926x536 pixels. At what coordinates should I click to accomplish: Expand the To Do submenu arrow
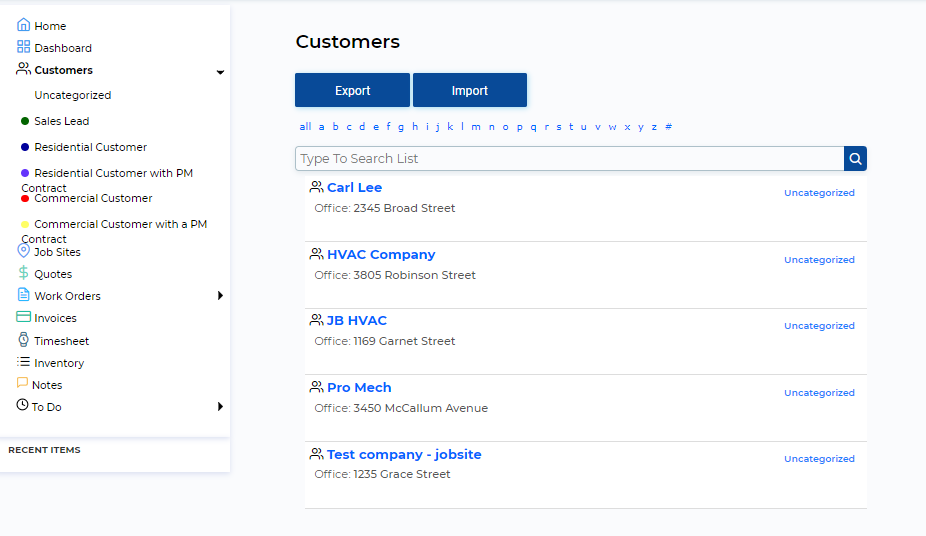220,406
